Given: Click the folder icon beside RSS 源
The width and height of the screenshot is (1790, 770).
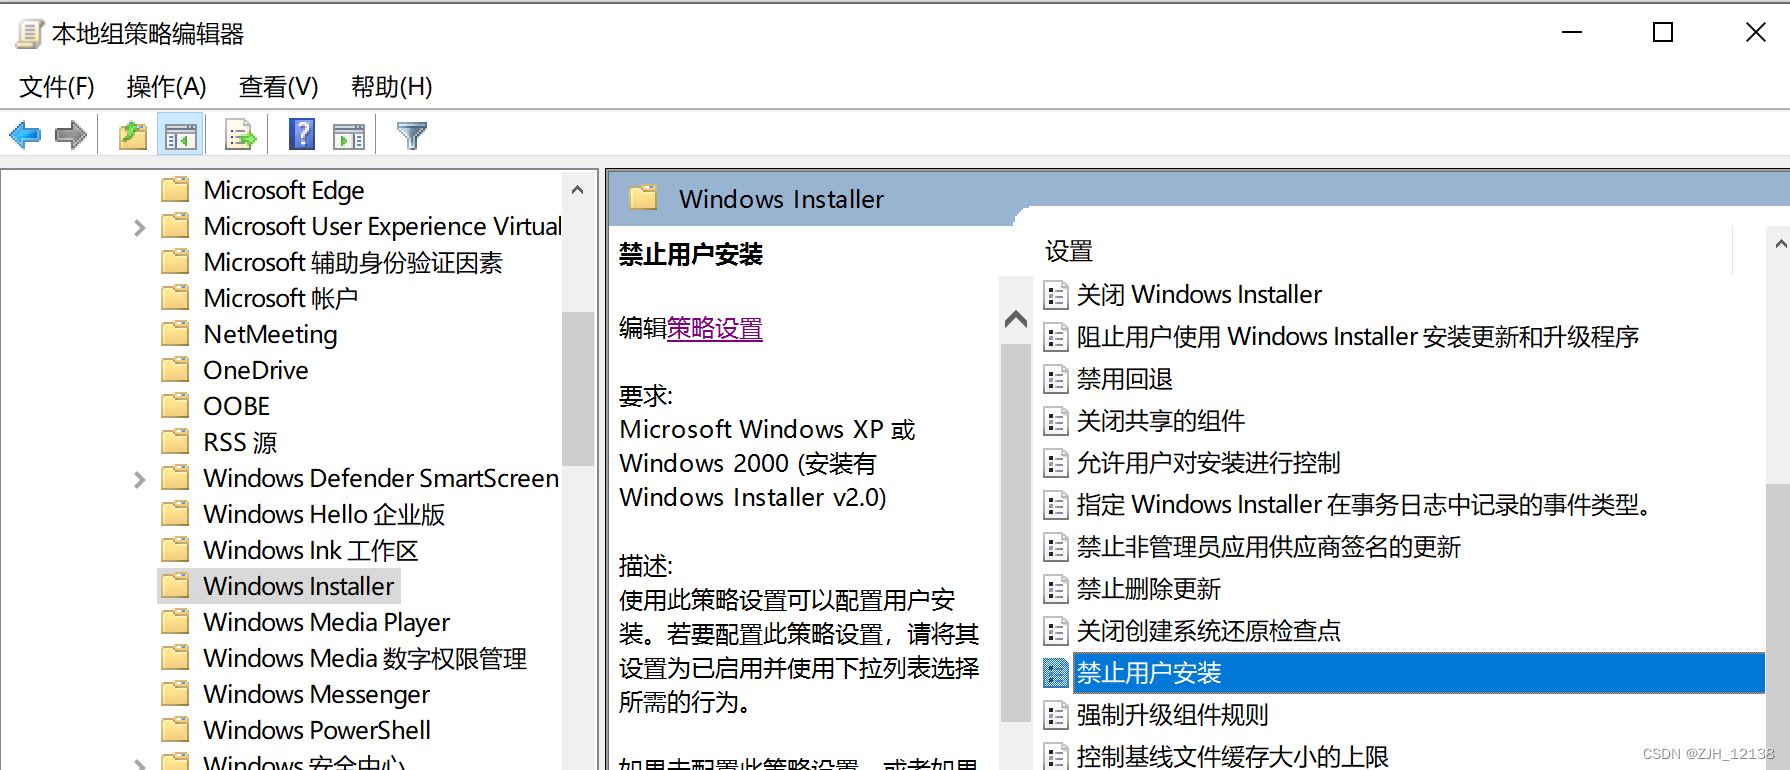Looking at the screenshot, I should coord(176,441).
